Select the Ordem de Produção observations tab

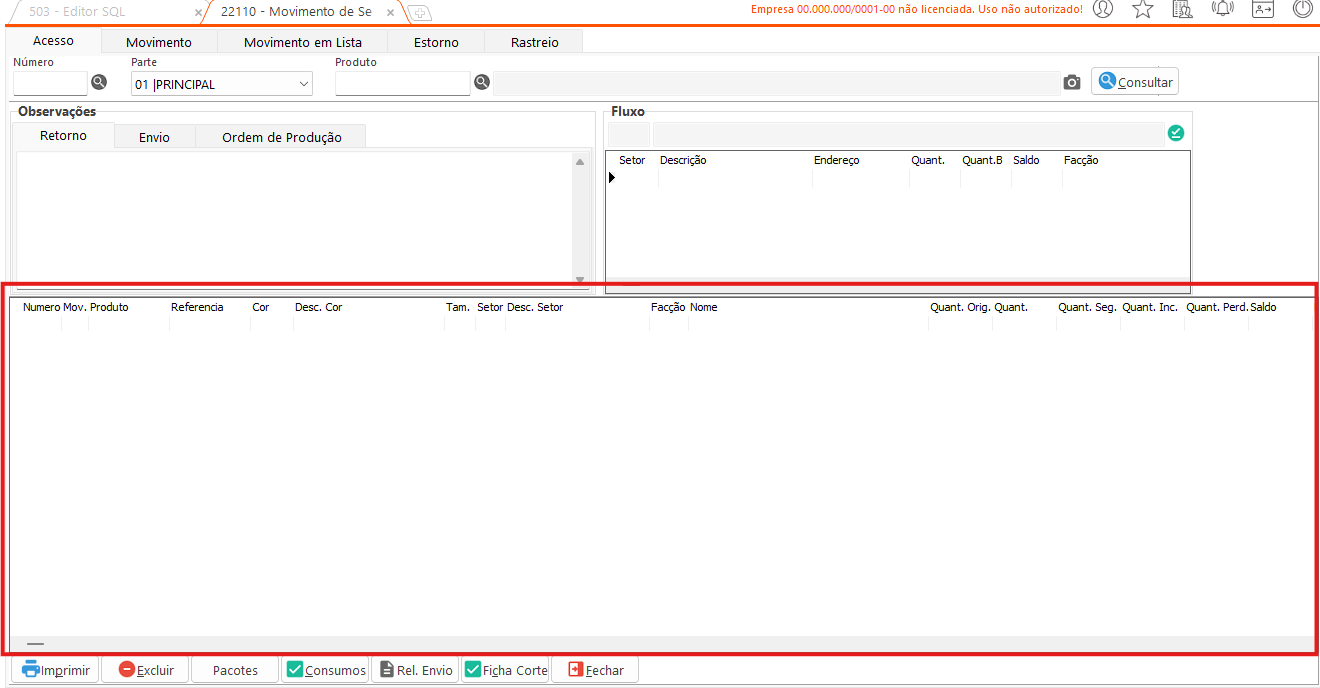pyautogui.click(x=281, y=137)
